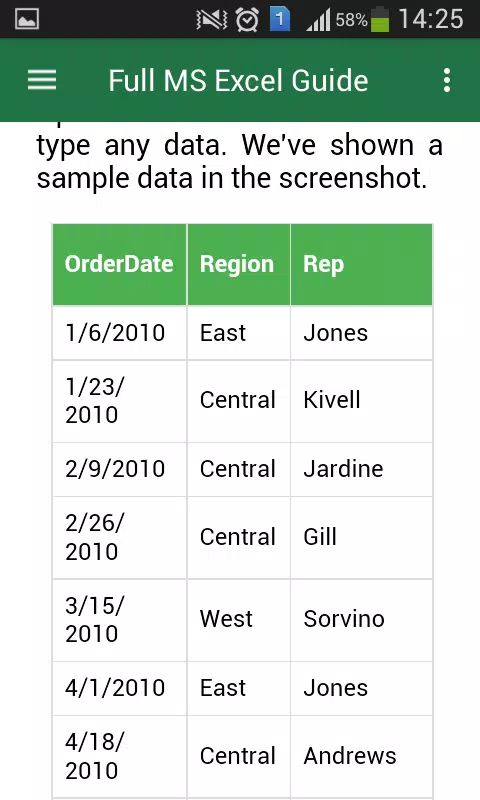This screenshot has height=800, width=480.
Task: Tap the Gill rep cell
Action: (362, 537)
